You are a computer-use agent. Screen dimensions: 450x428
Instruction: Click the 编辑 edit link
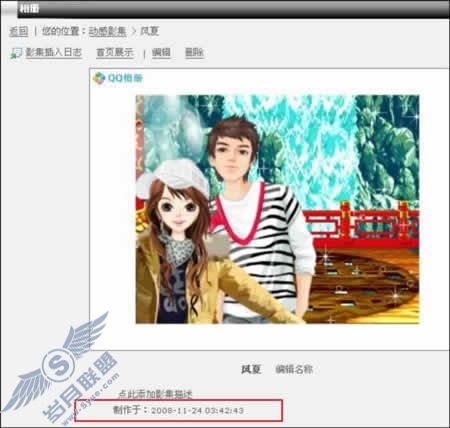(x=161, y=52)
